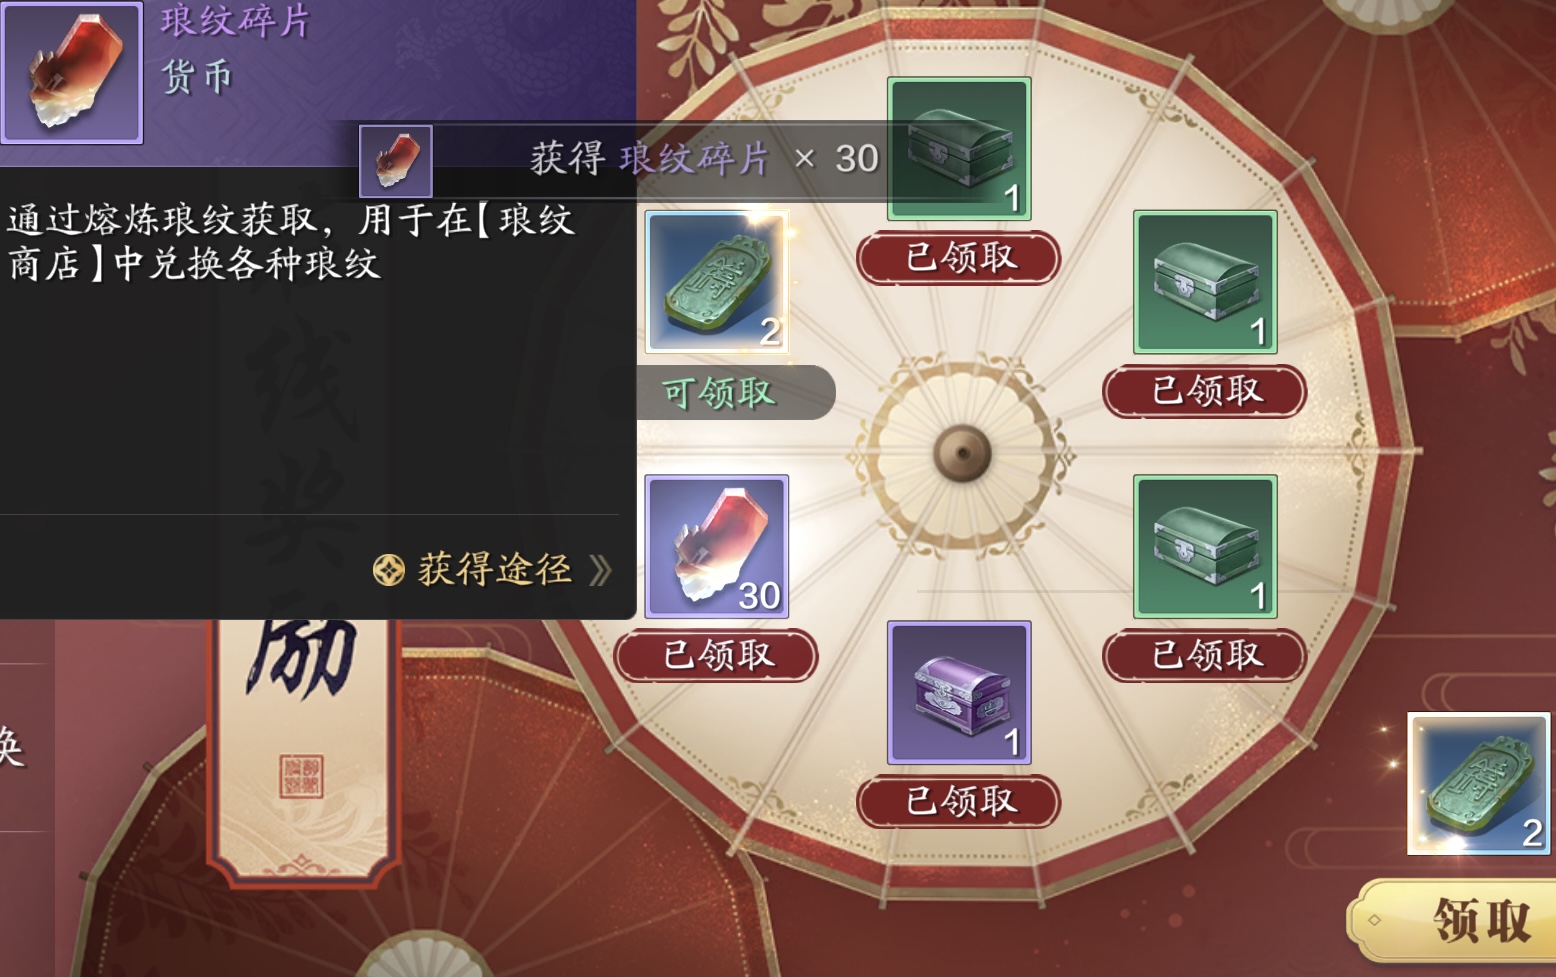
Task: Click the red seal stamp on banner
Action: coord(301,776)
